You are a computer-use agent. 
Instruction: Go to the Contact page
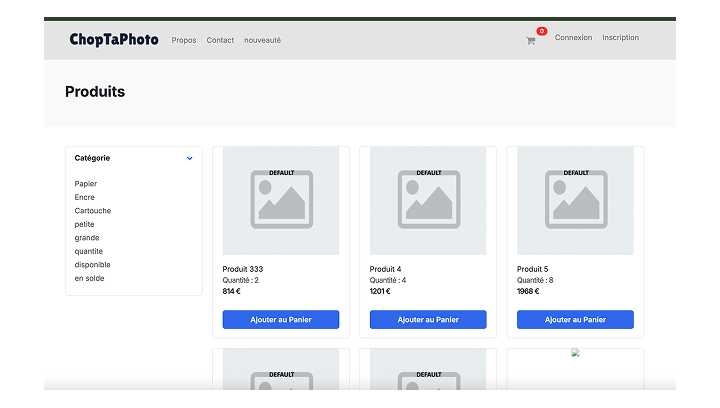click(220, 40)
